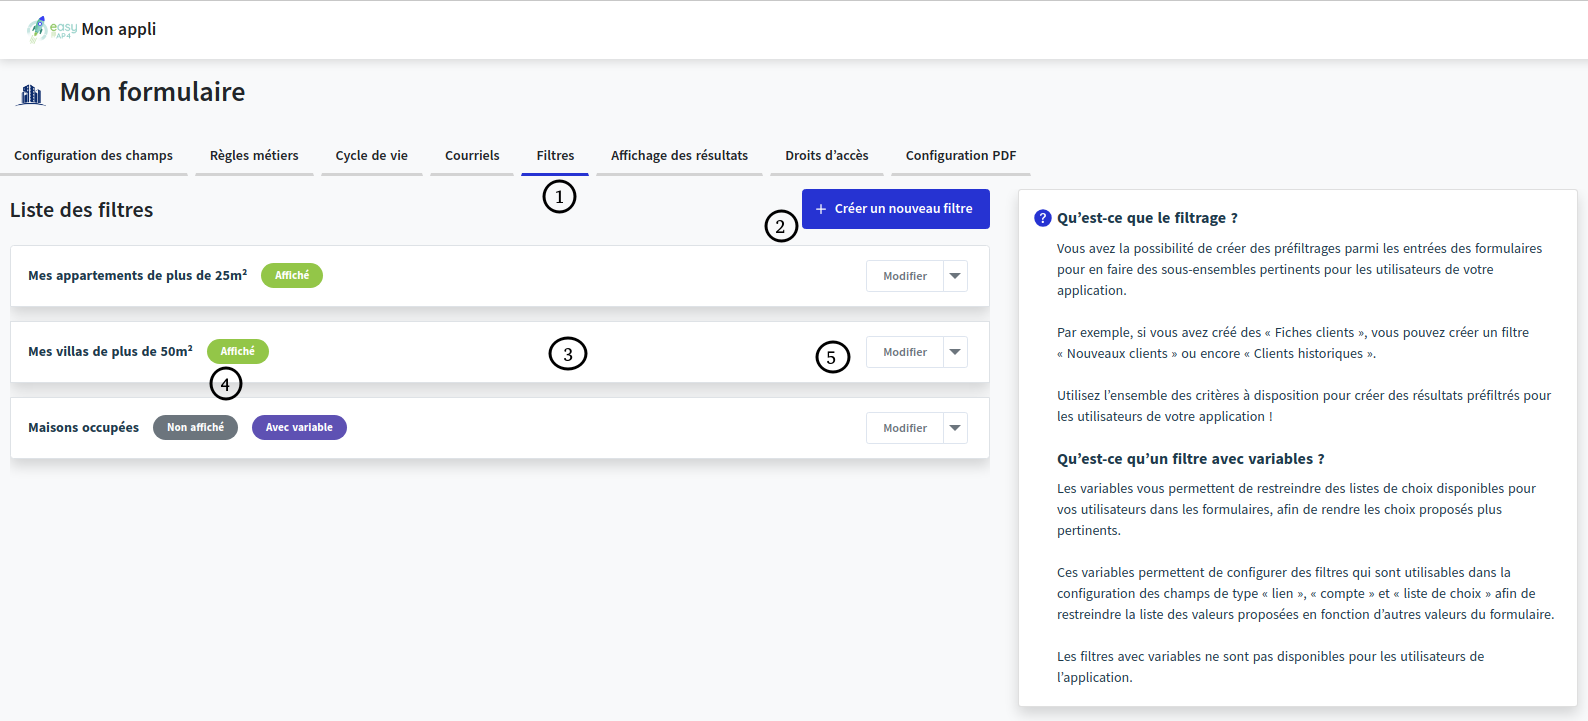The width and height of the screenshot is (1588, 721).
Task: Click Modifier for the villas filter
Action: coord(904,352)
